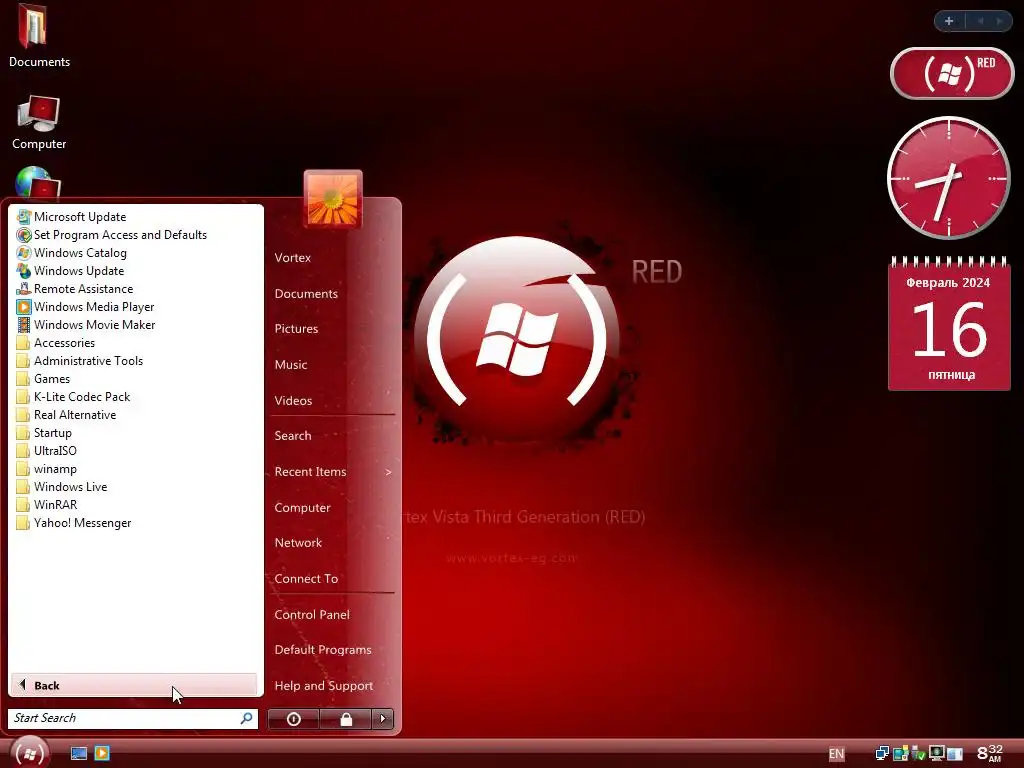
Task: Open Pictures from the start menu
Action: (296, 329)
